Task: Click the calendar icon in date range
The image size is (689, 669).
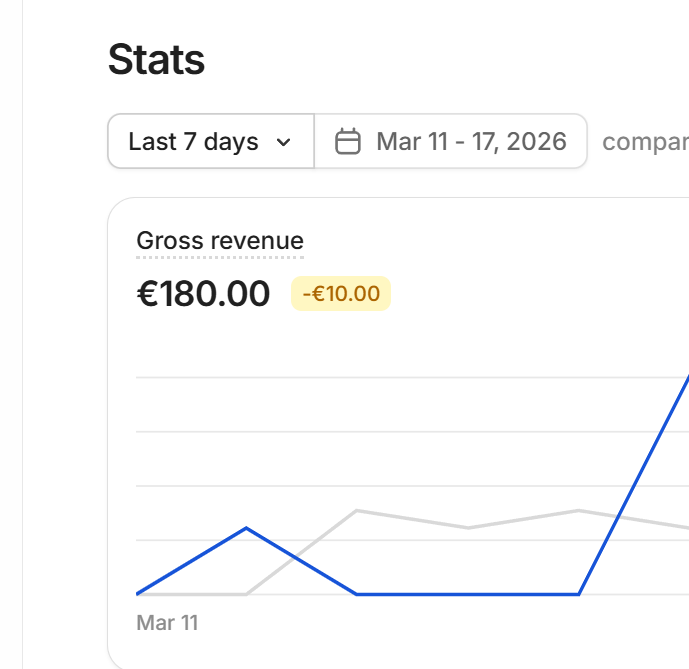Action: [348, 142]
